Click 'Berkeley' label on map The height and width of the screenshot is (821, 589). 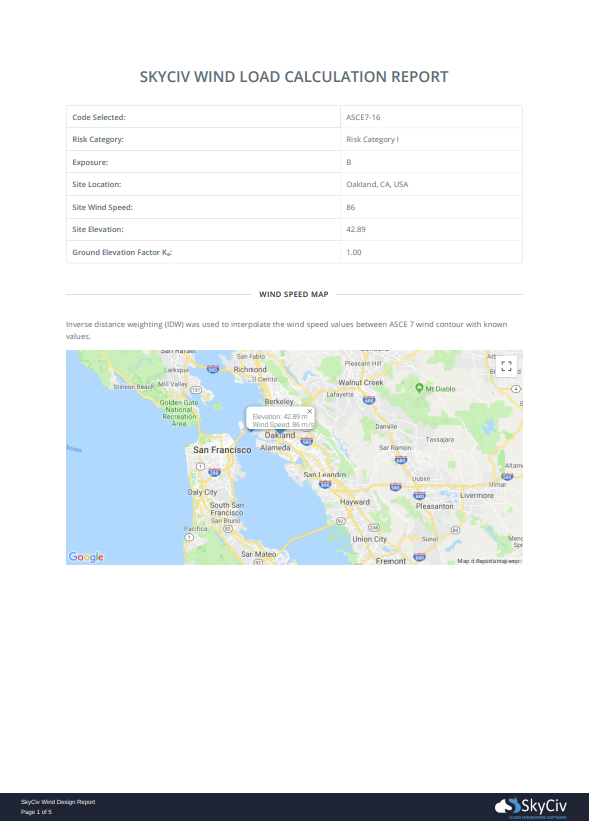[x=279, y=402]
